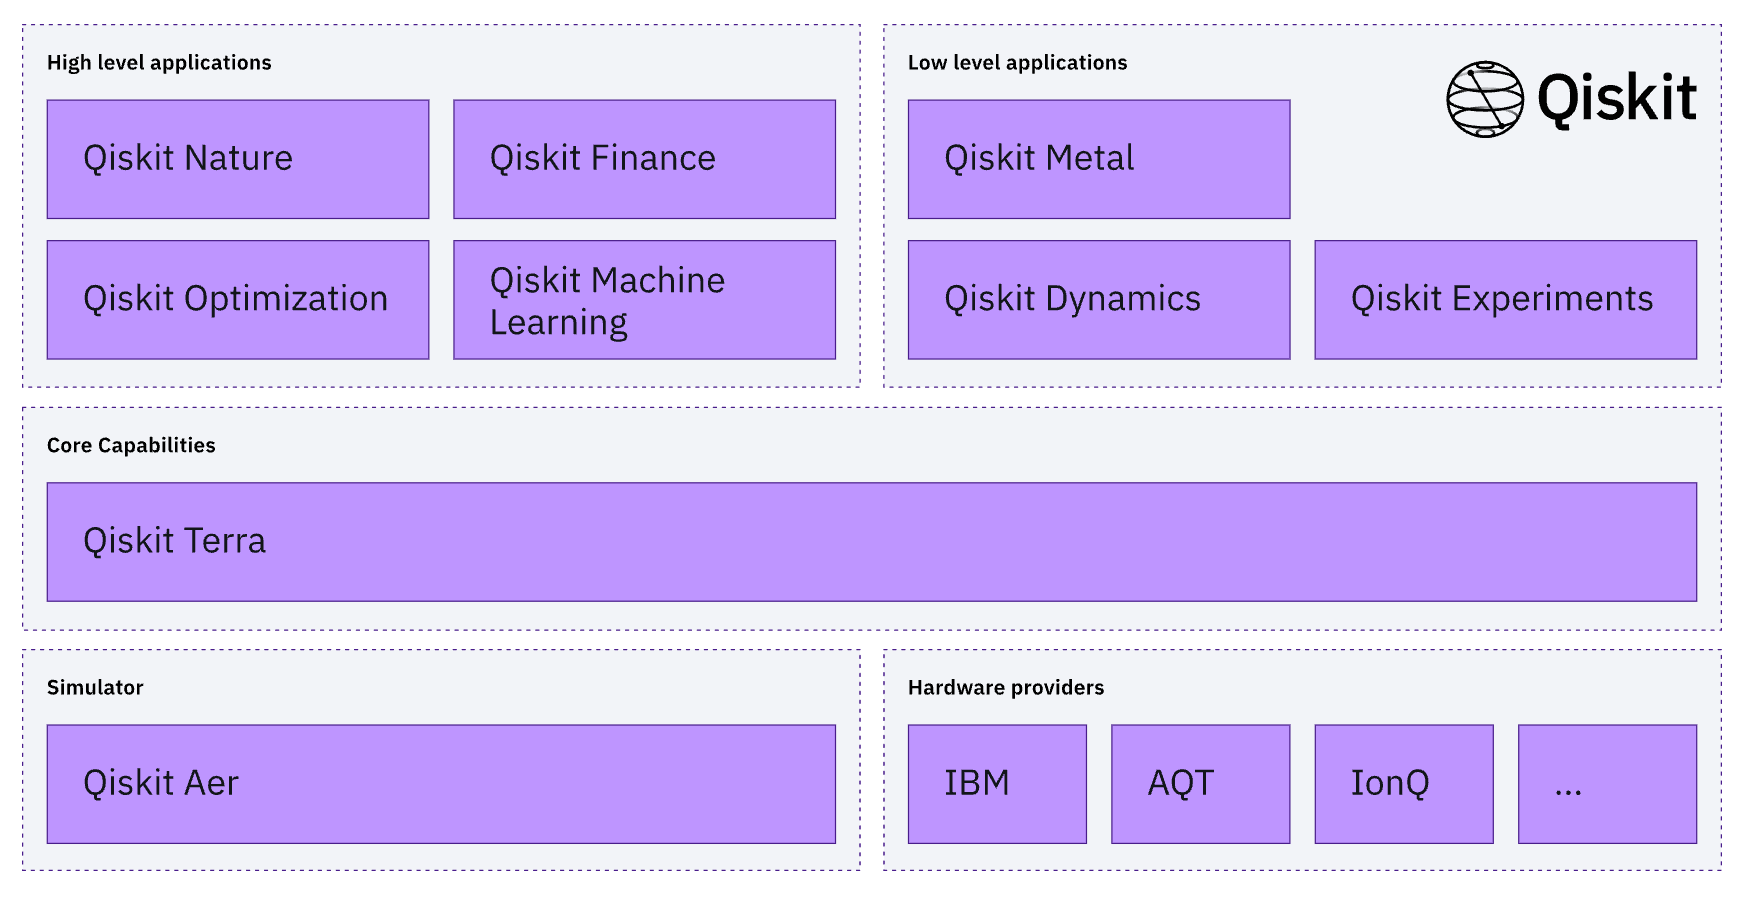
Task: Click the Qiskit Dynamics box
Action: (1099, 300)
